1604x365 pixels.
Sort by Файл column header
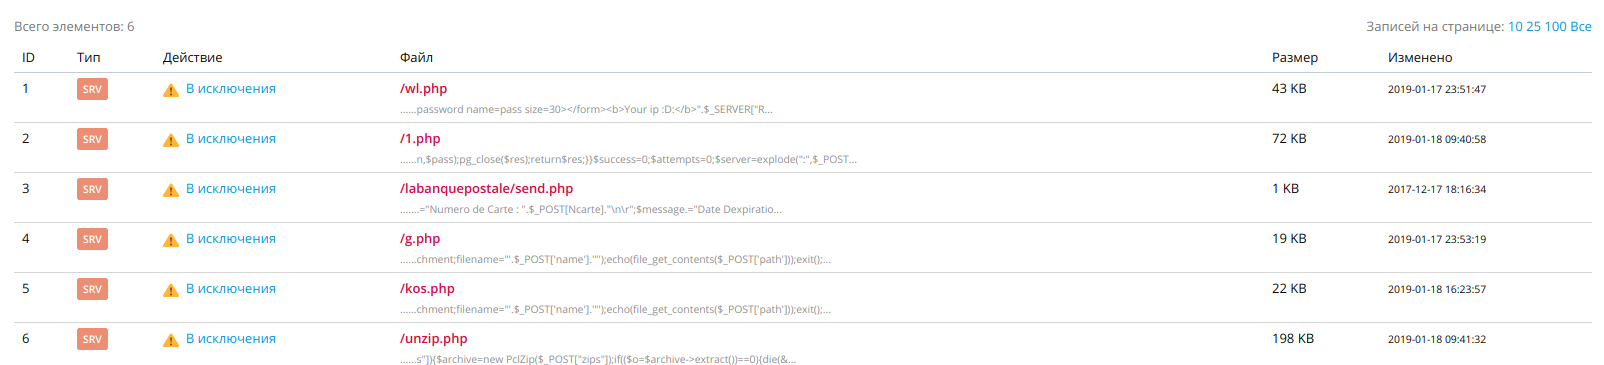tap(416, 58)
